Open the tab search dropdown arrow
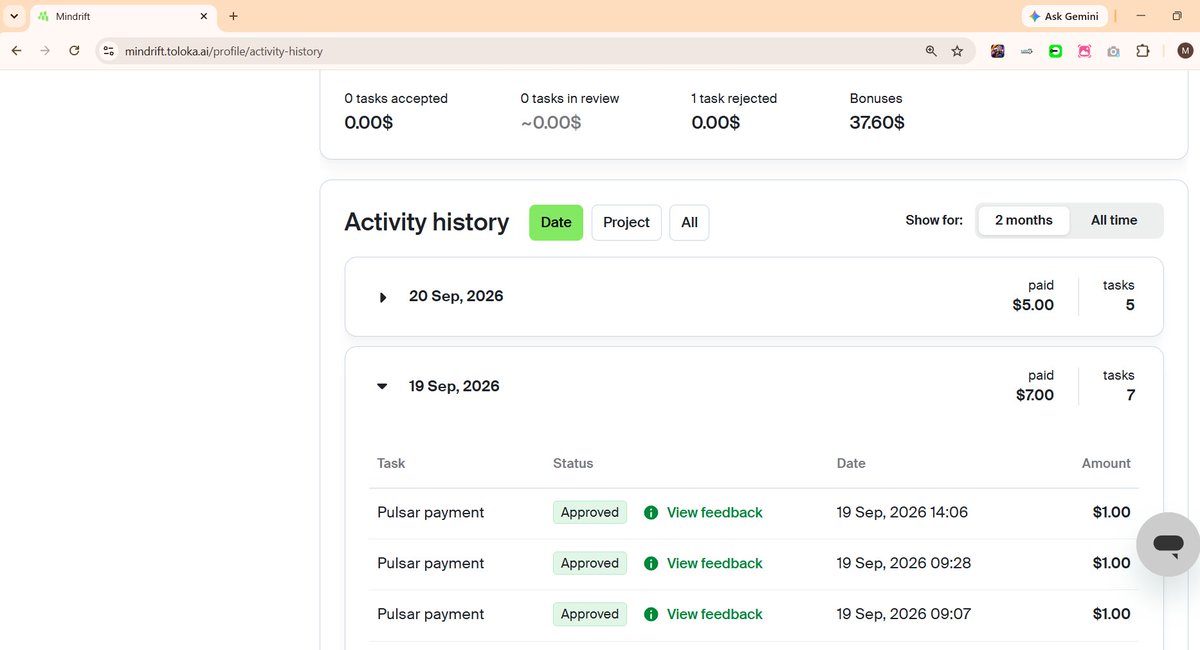Image resolution: width=1200 pixels, height=650 pixels. pyautogui.click(x=14, y=16)
